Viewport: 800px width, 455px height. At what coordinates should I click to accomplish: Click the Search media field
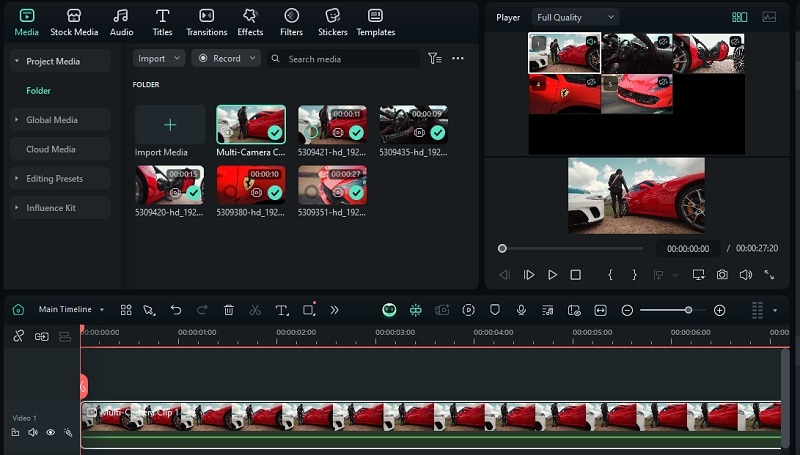[343, 59]
